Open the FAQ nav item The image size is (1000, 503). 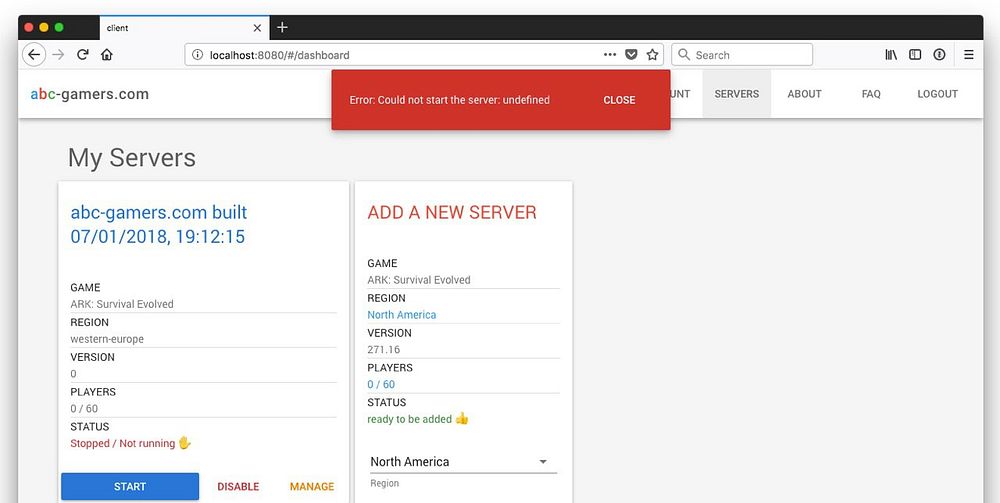click(871, 94)
